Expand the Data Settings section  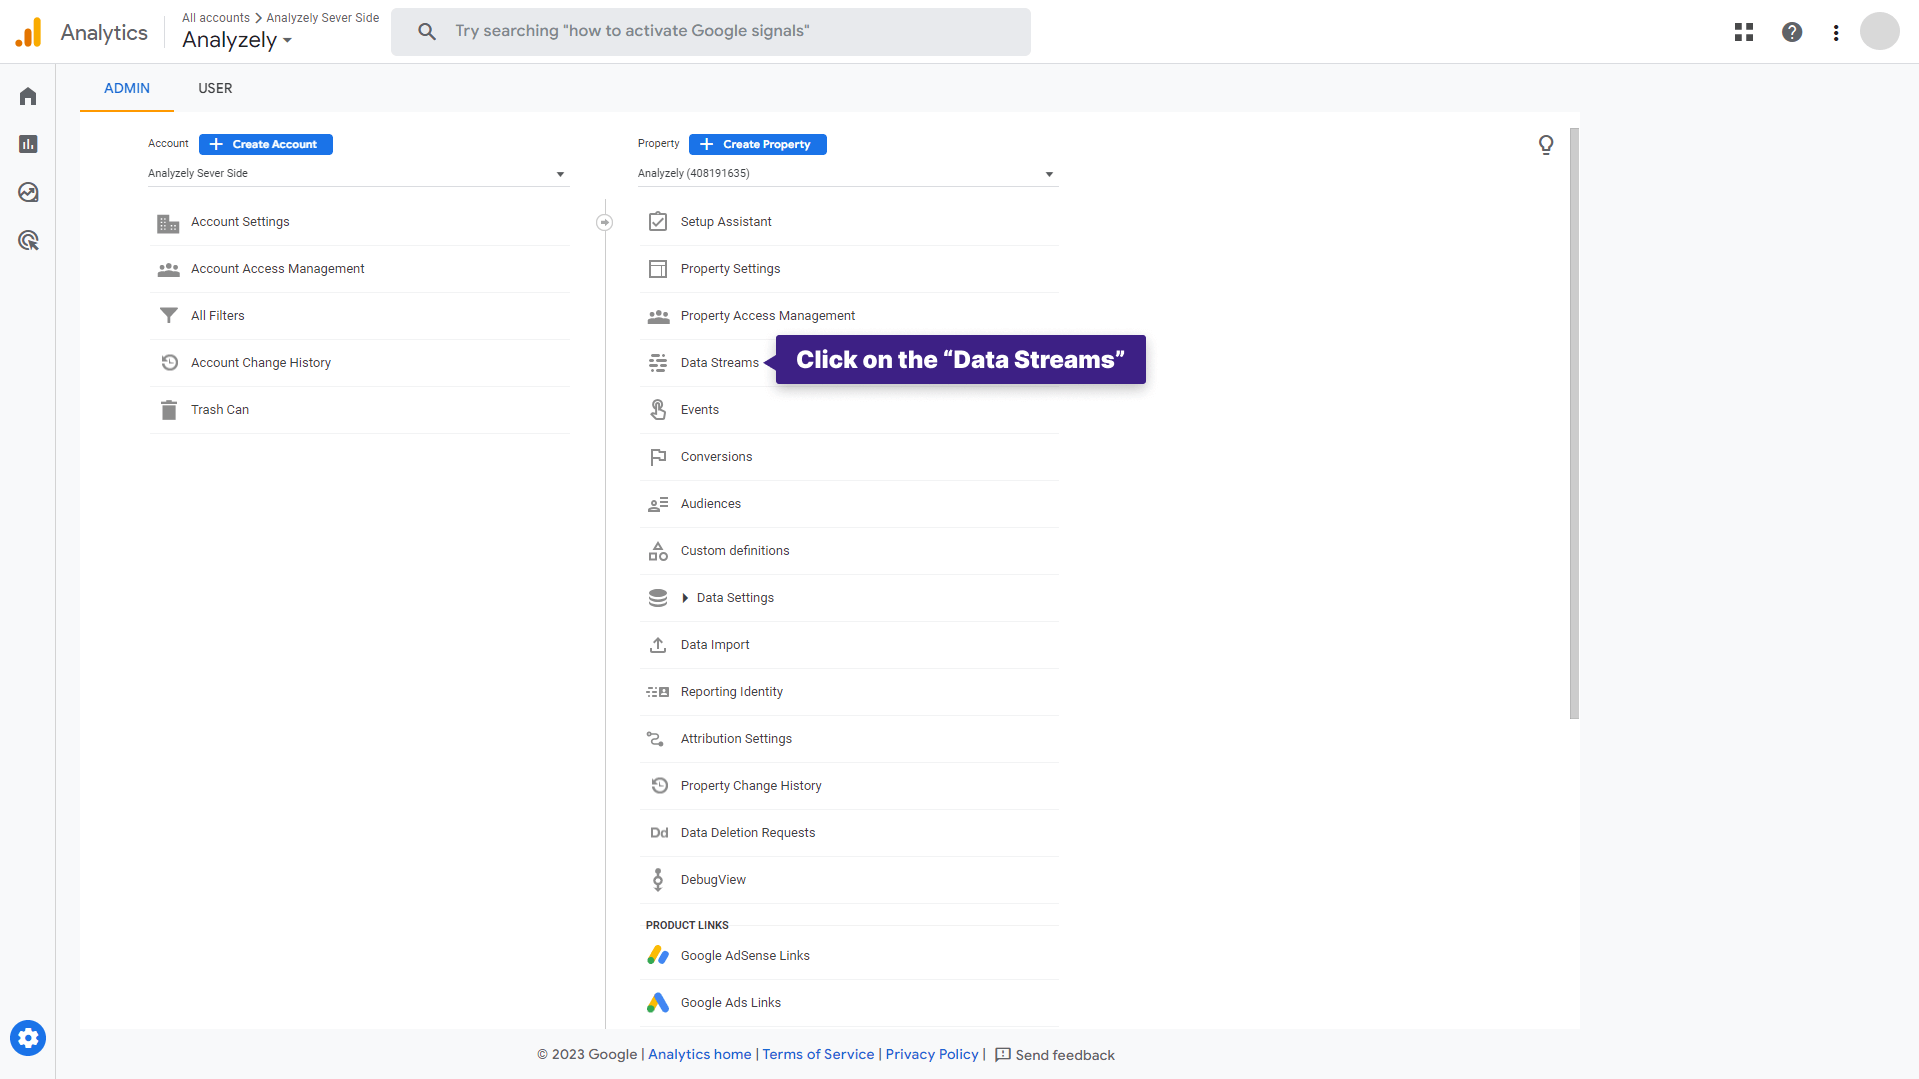(x=685, y=598)
